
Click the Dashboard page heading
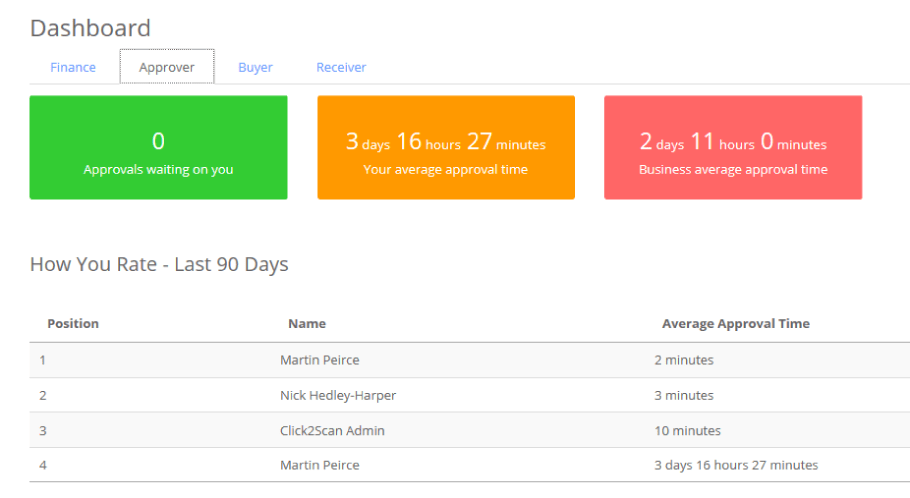pyautogui.click(x=91, y=28)
